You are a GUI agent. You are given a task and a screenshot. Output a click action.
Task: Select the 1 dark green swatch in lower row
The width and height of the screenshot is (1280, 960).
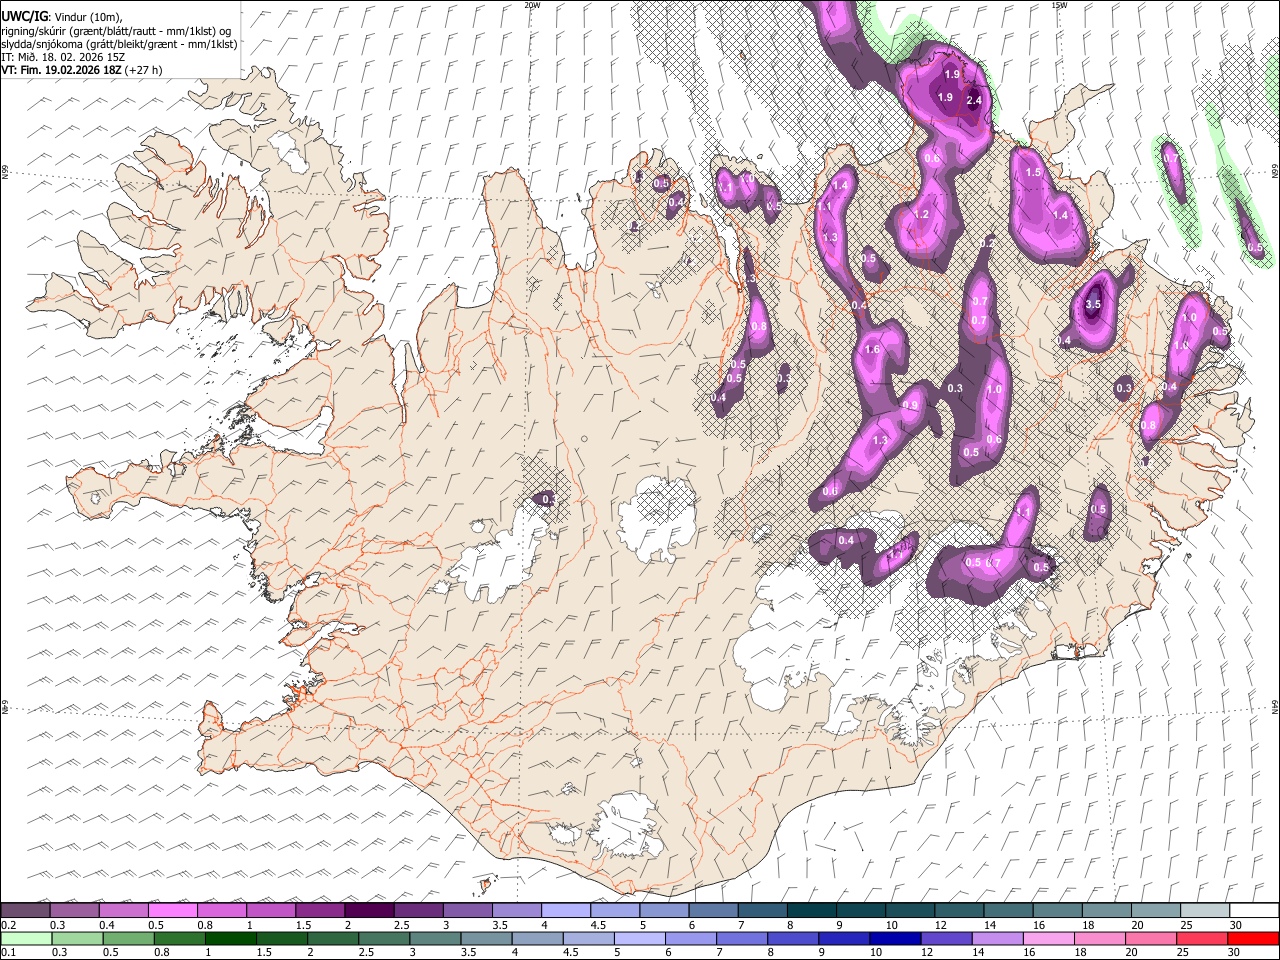pyautogui.click(x=230, y=938)
